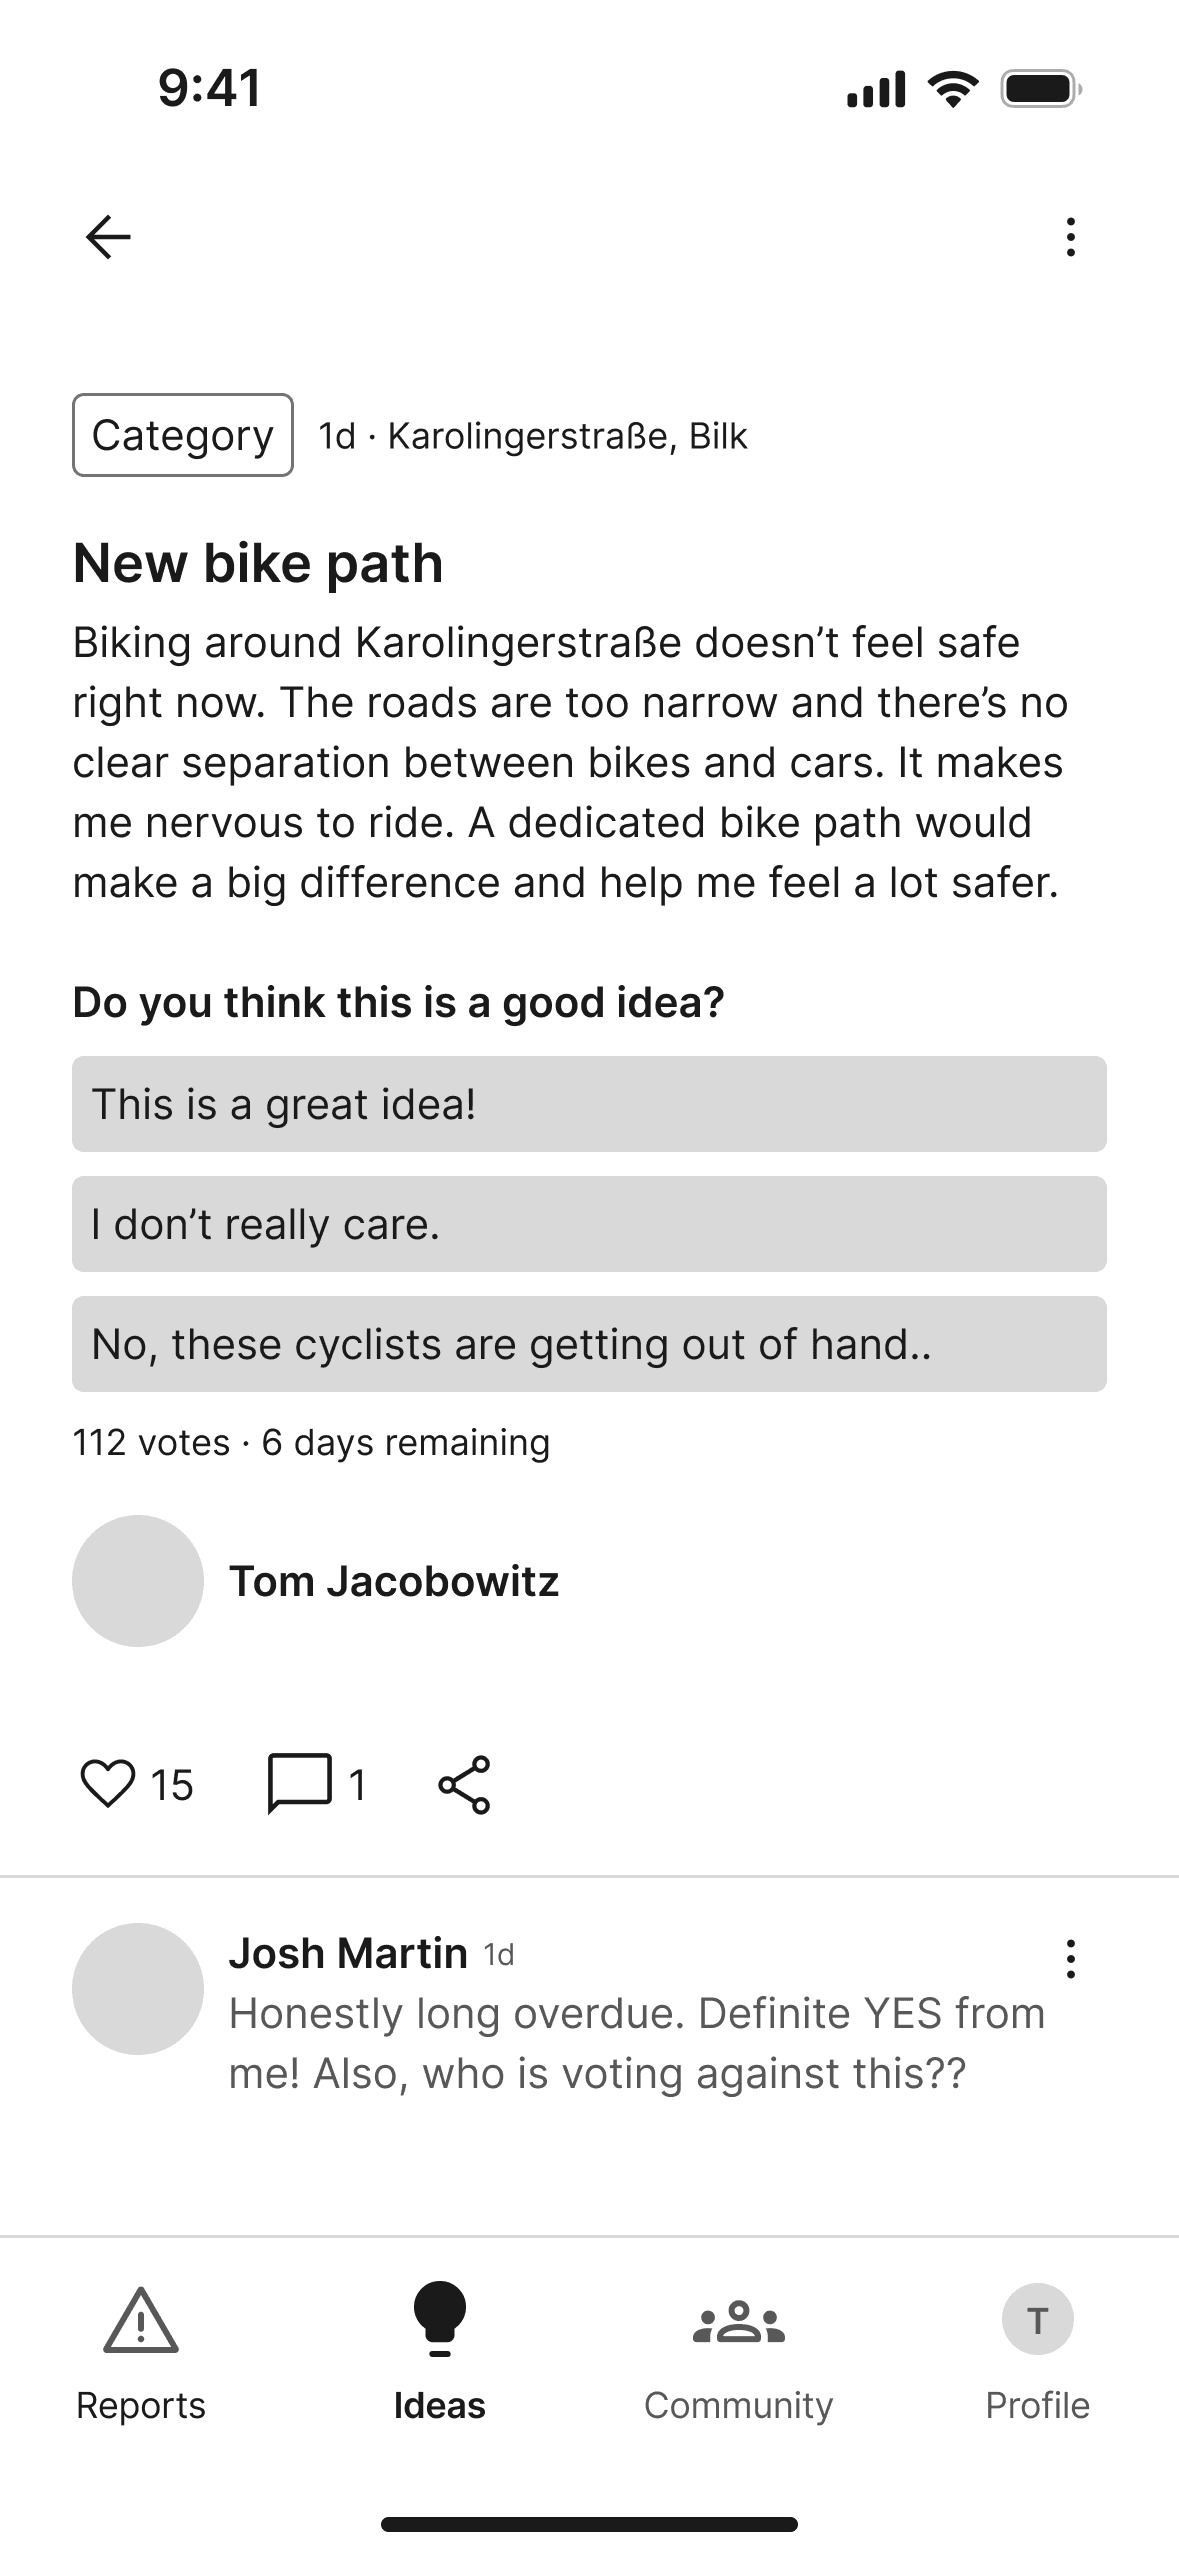Open comments via speech bubble icon
1179x2556 pixels.
tap(300, 1783)
